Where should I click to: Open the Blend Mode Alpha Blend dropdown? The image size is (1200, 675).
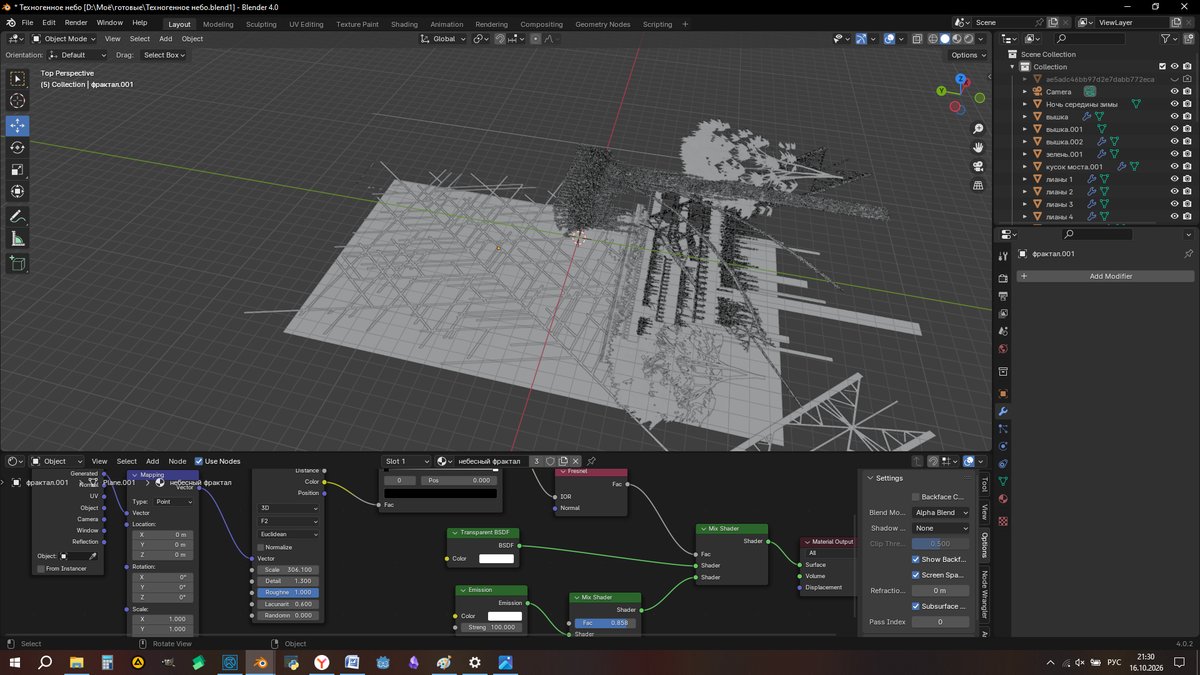pos(941,512)
